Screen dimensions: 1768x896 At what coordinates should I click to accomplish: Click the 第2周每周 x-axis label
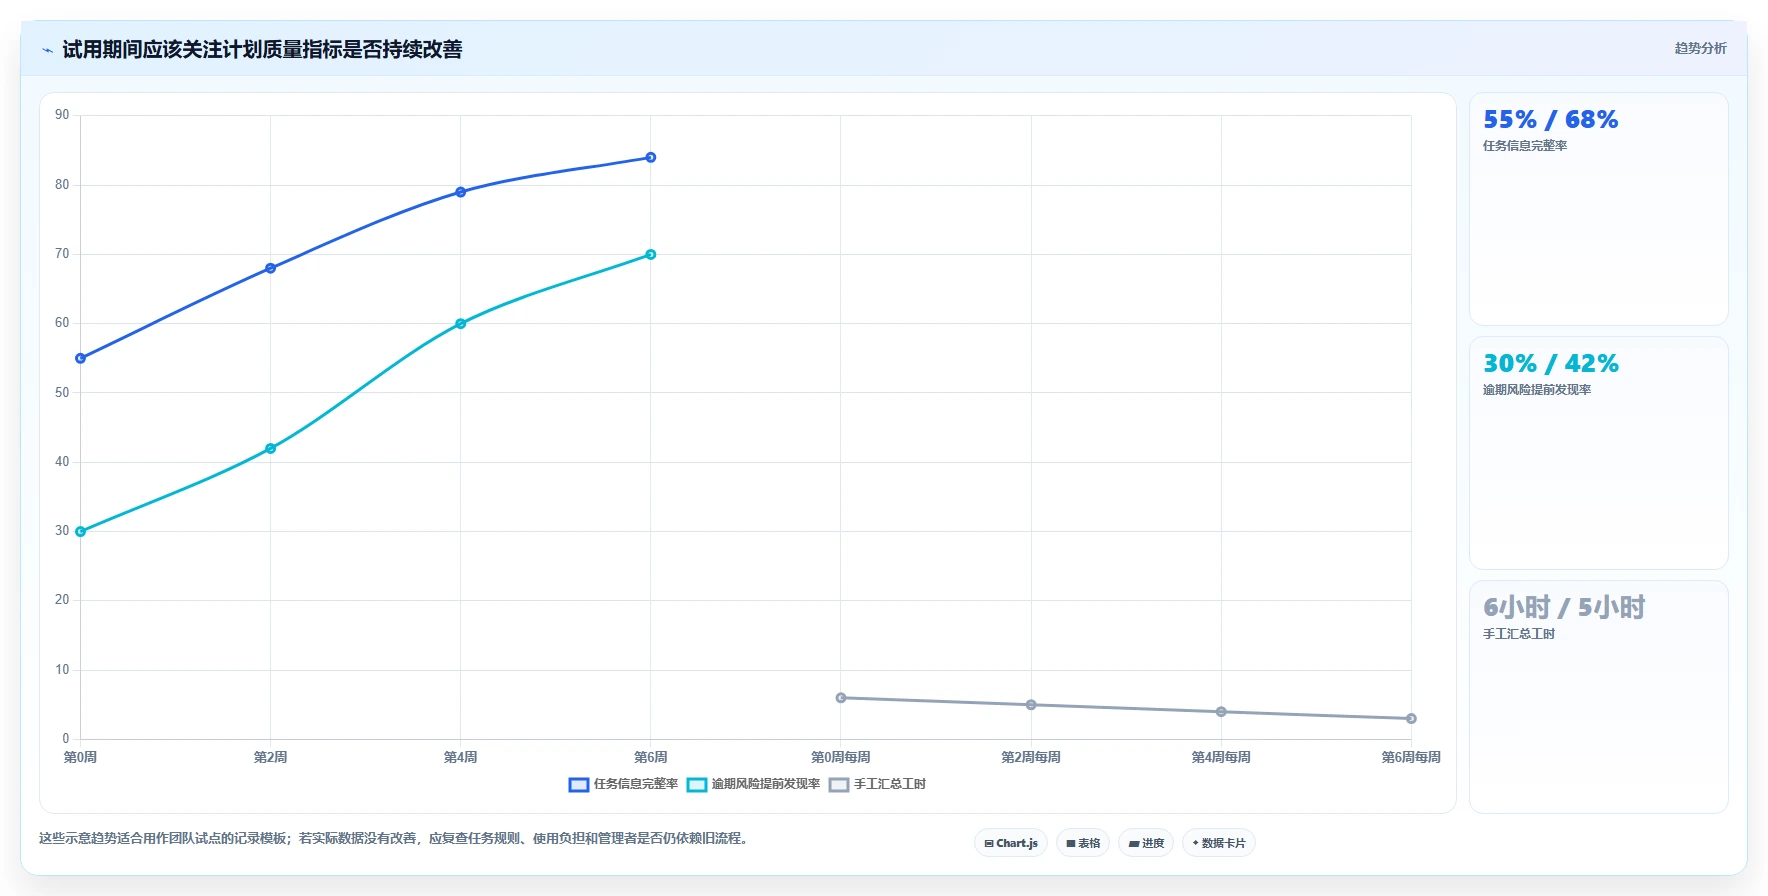[1031, 757]
